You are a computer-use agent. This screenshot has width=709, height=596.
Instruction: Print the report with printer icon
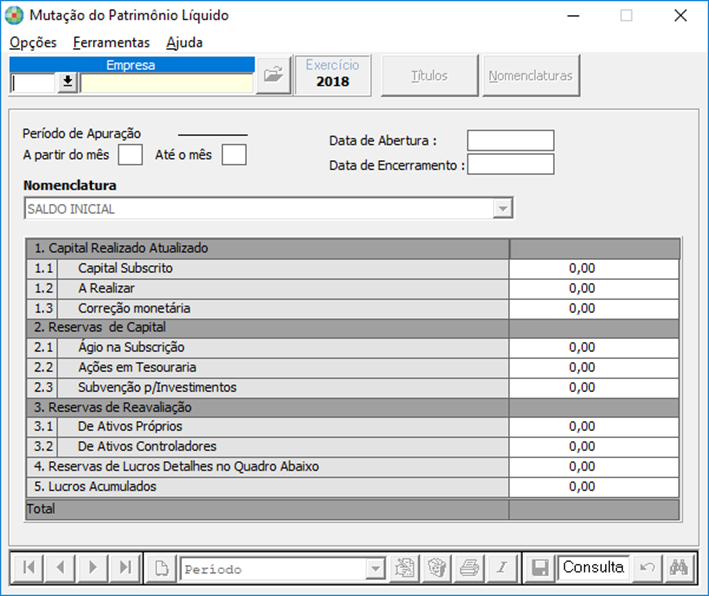click(x=469, y=568)
